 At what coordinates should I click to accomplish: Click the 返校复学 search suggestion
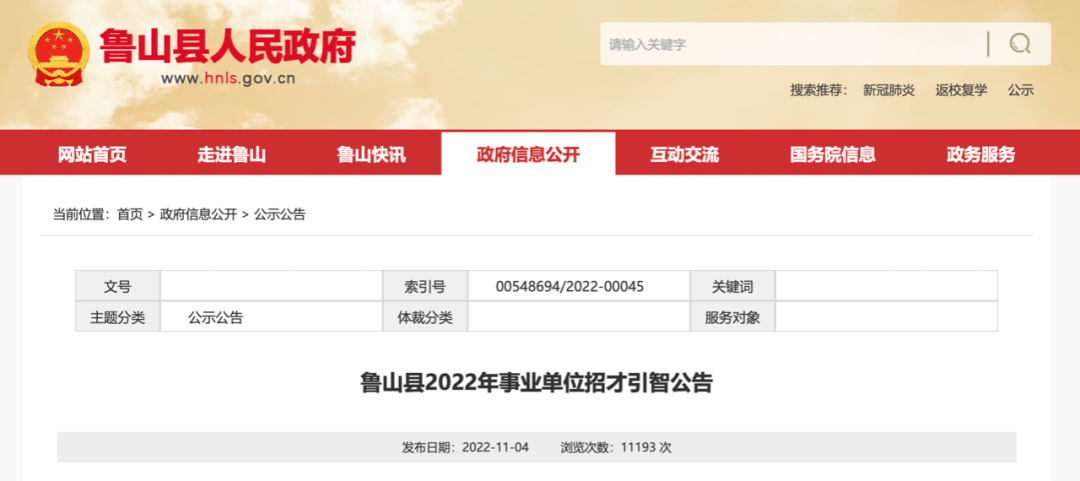click(962, 90)
